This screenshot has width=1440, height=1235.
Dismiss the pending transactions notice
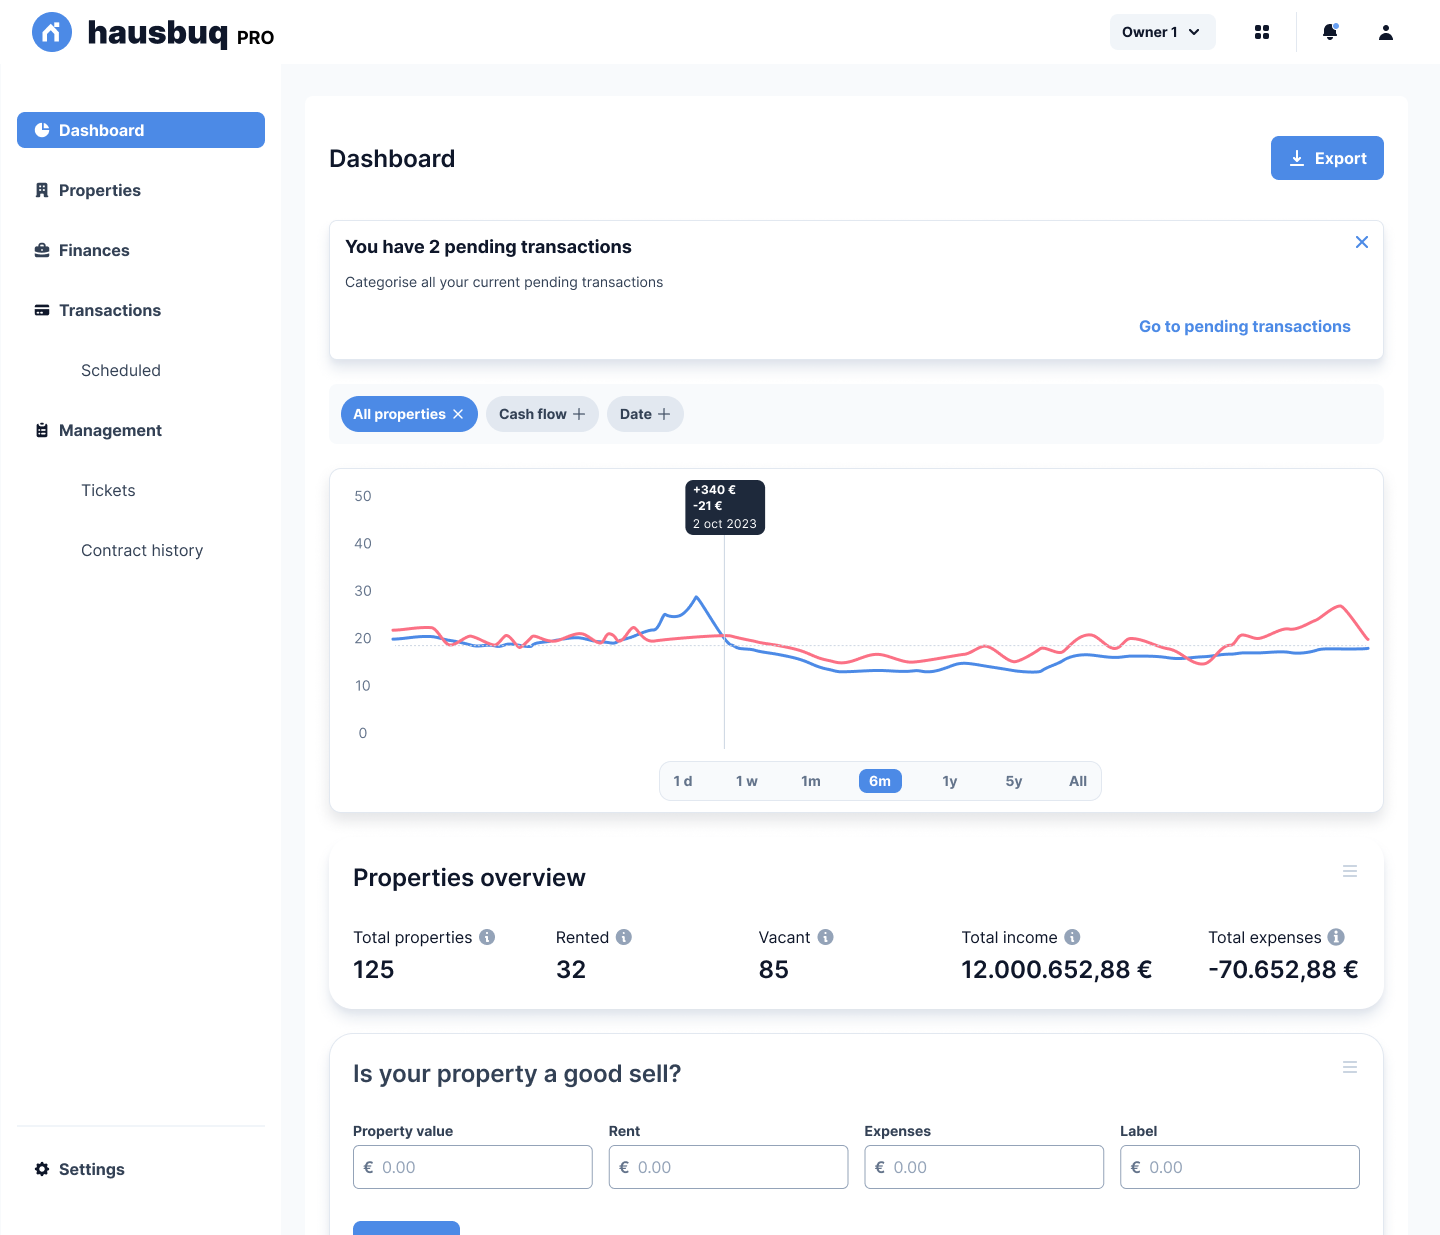click(1361, 242)
